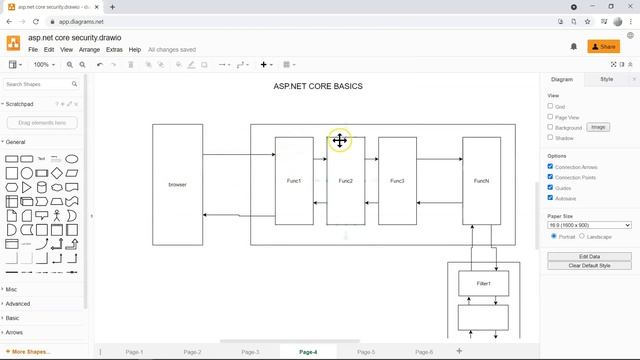Open the waypoints style dropdown
The image size is (640, 360).
point(243,64)
